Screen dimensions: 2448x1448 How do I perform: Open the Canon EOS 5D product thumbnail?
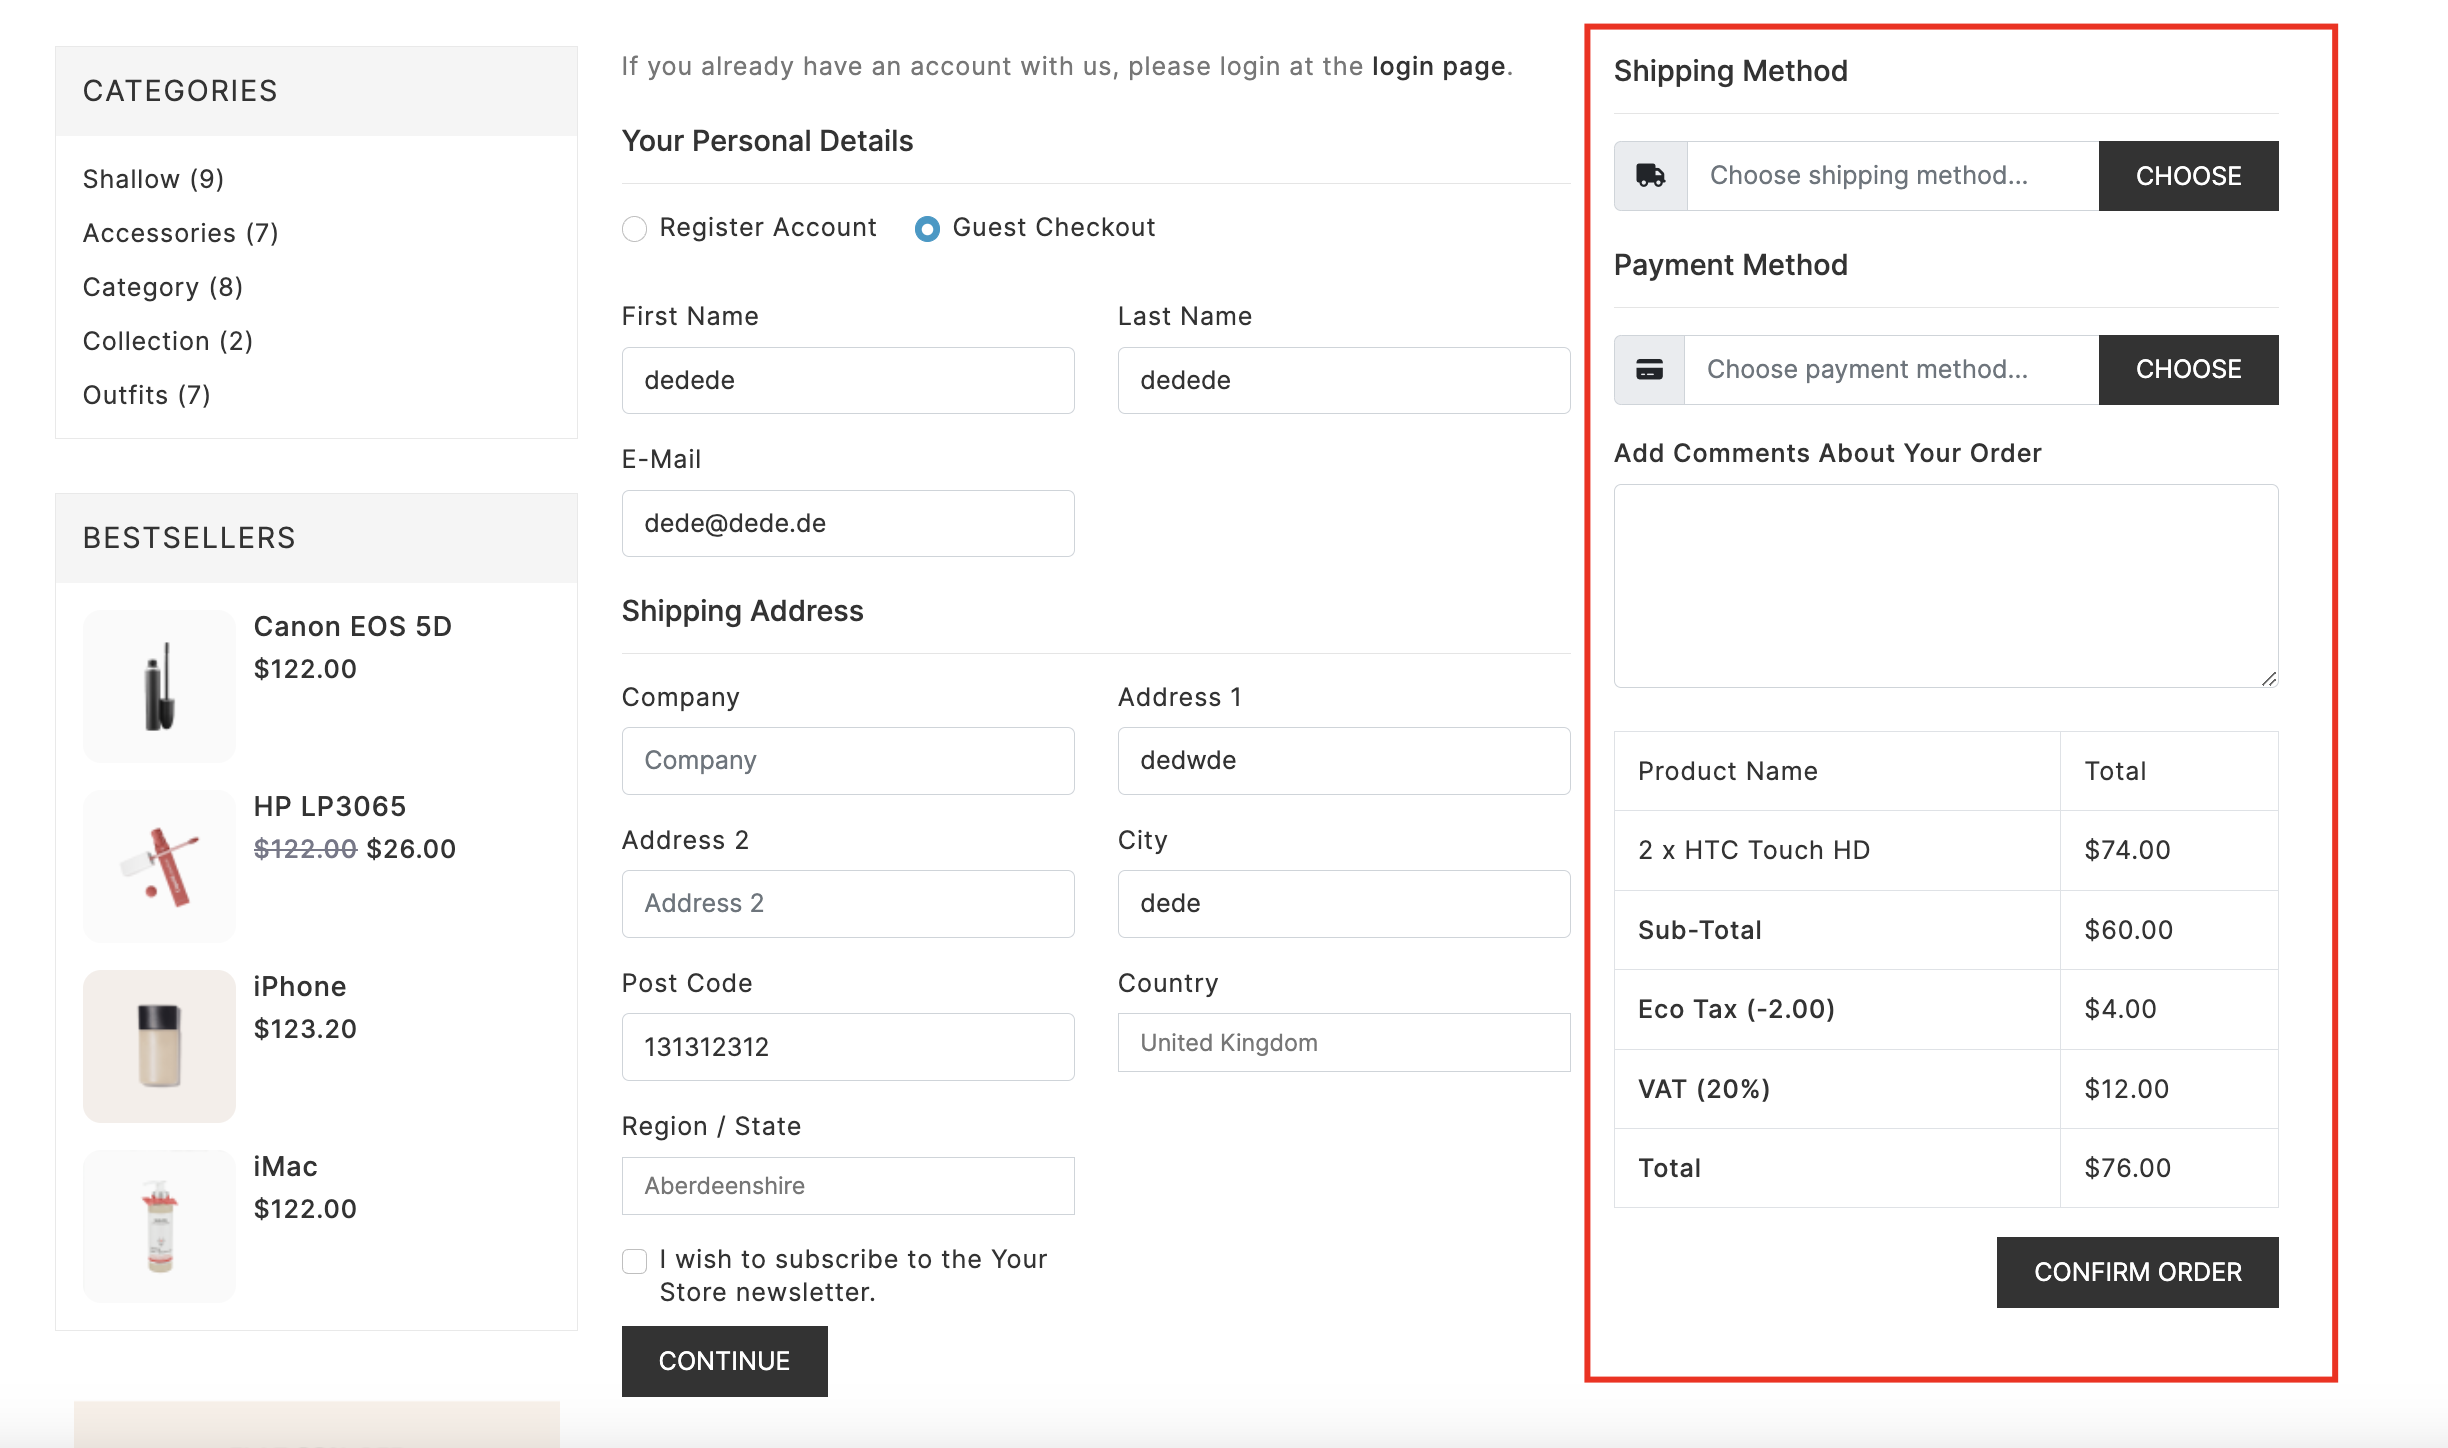point(159,686)
